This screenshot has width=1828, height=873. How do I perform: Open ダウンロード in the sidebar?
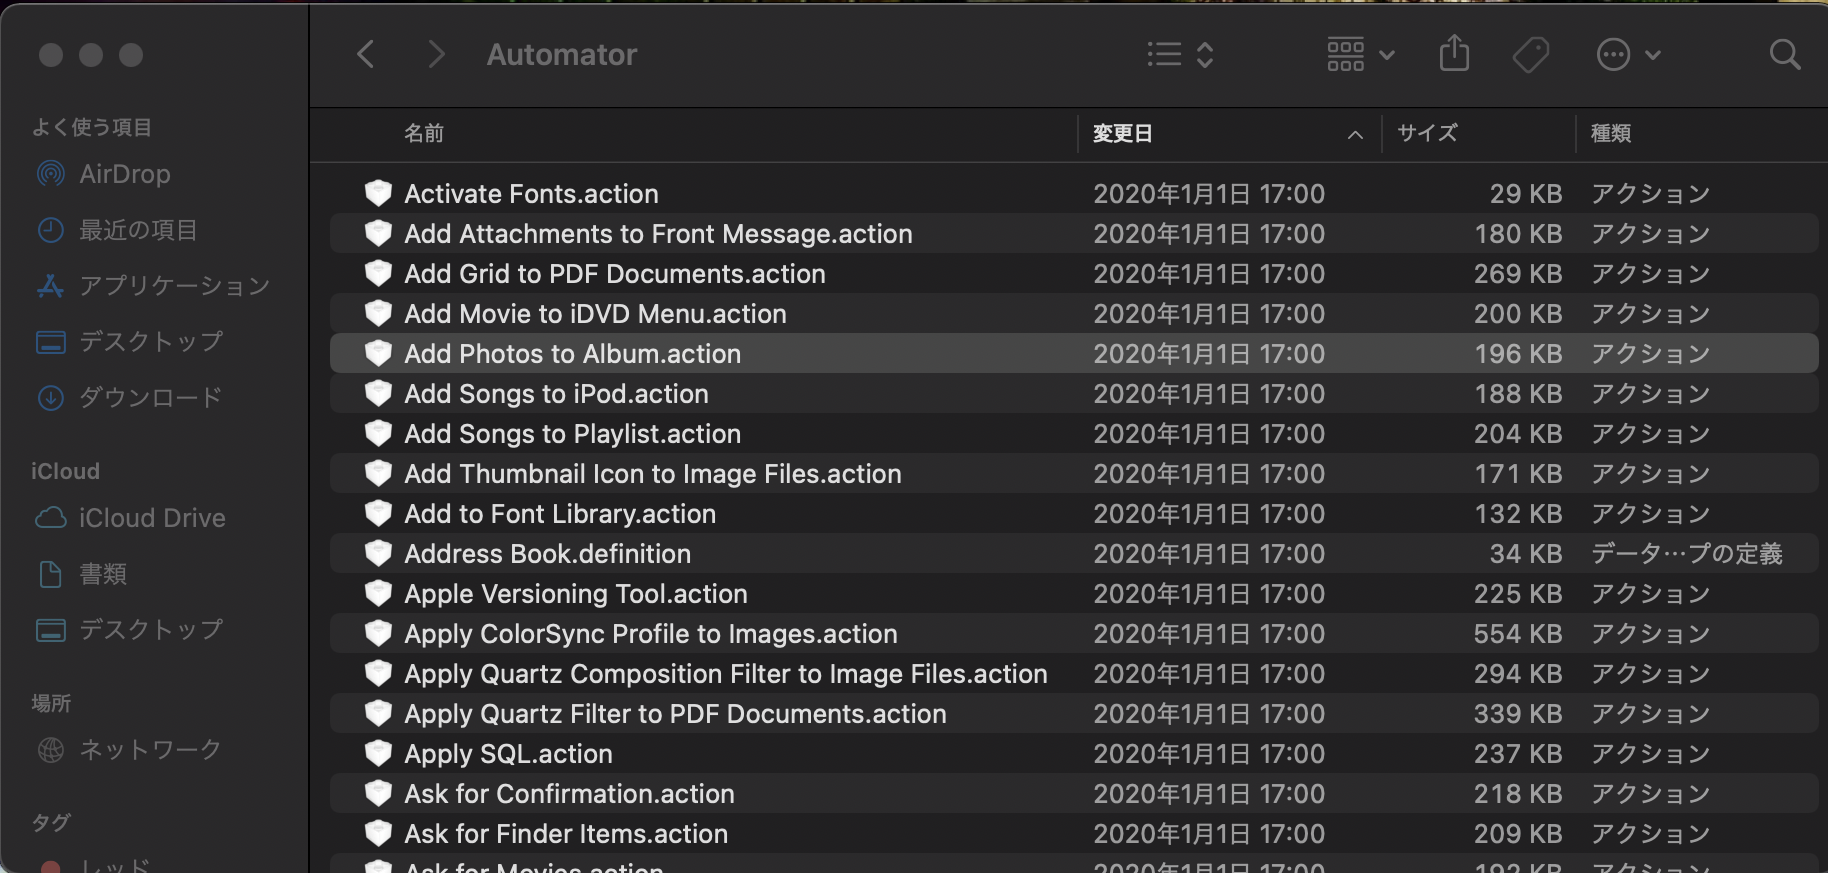click(x=150, y=398)
